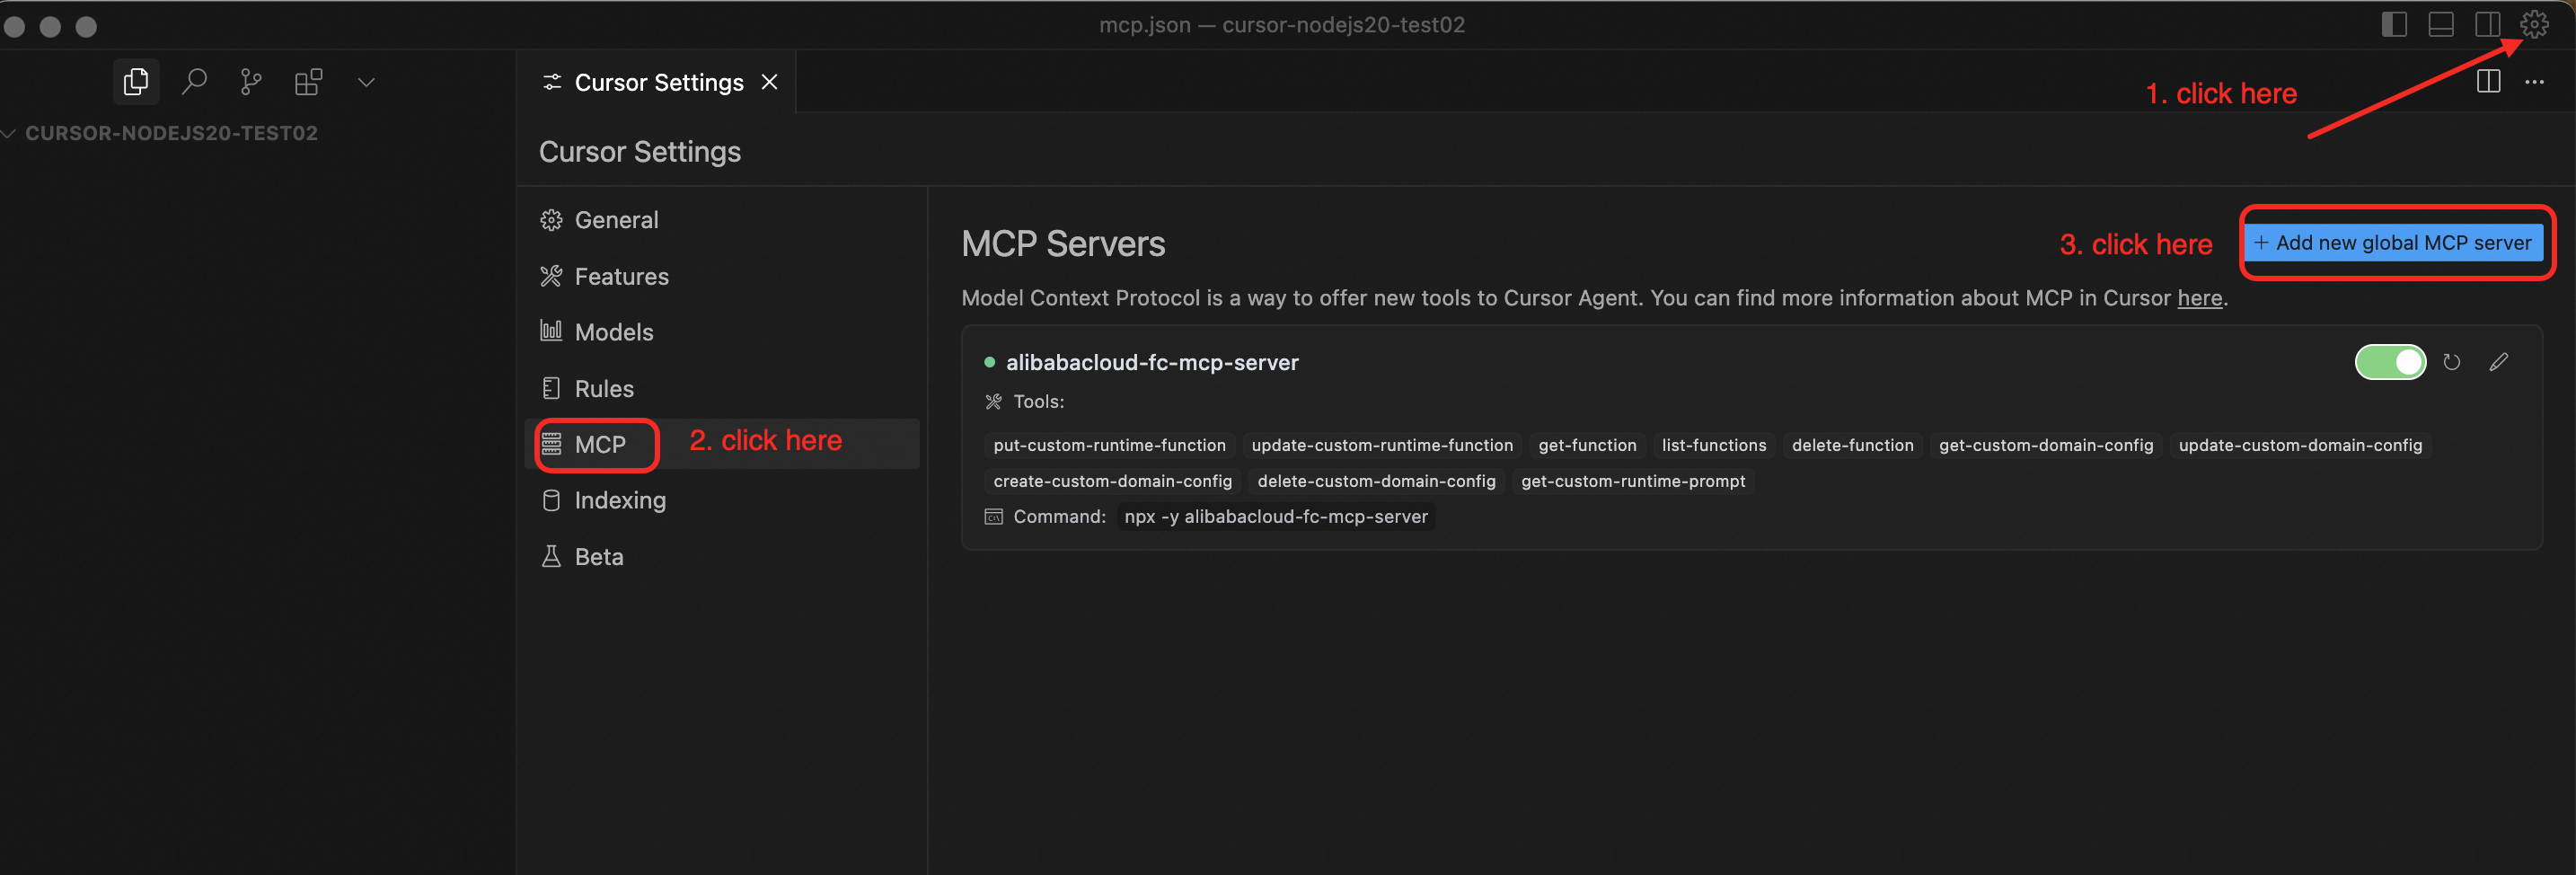Open the Source Control view
The width and height of the screenshot is (2576, 875).
coord(250,81)
